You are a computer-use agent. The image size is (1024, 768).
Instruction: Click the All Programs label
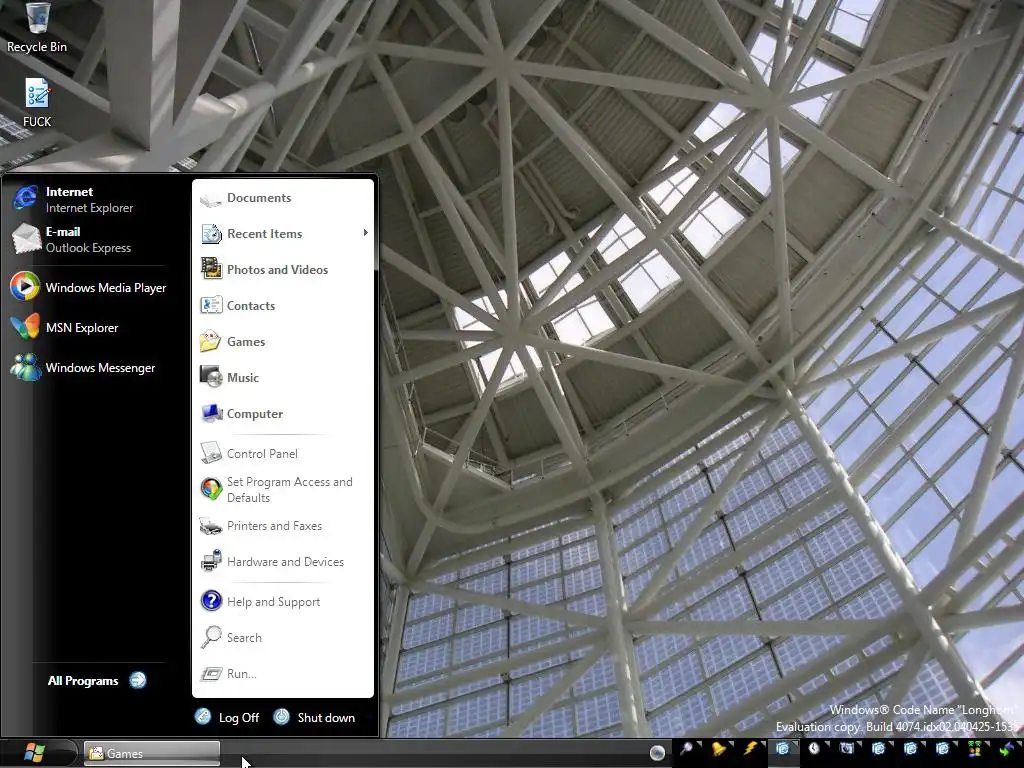(83, 680)
